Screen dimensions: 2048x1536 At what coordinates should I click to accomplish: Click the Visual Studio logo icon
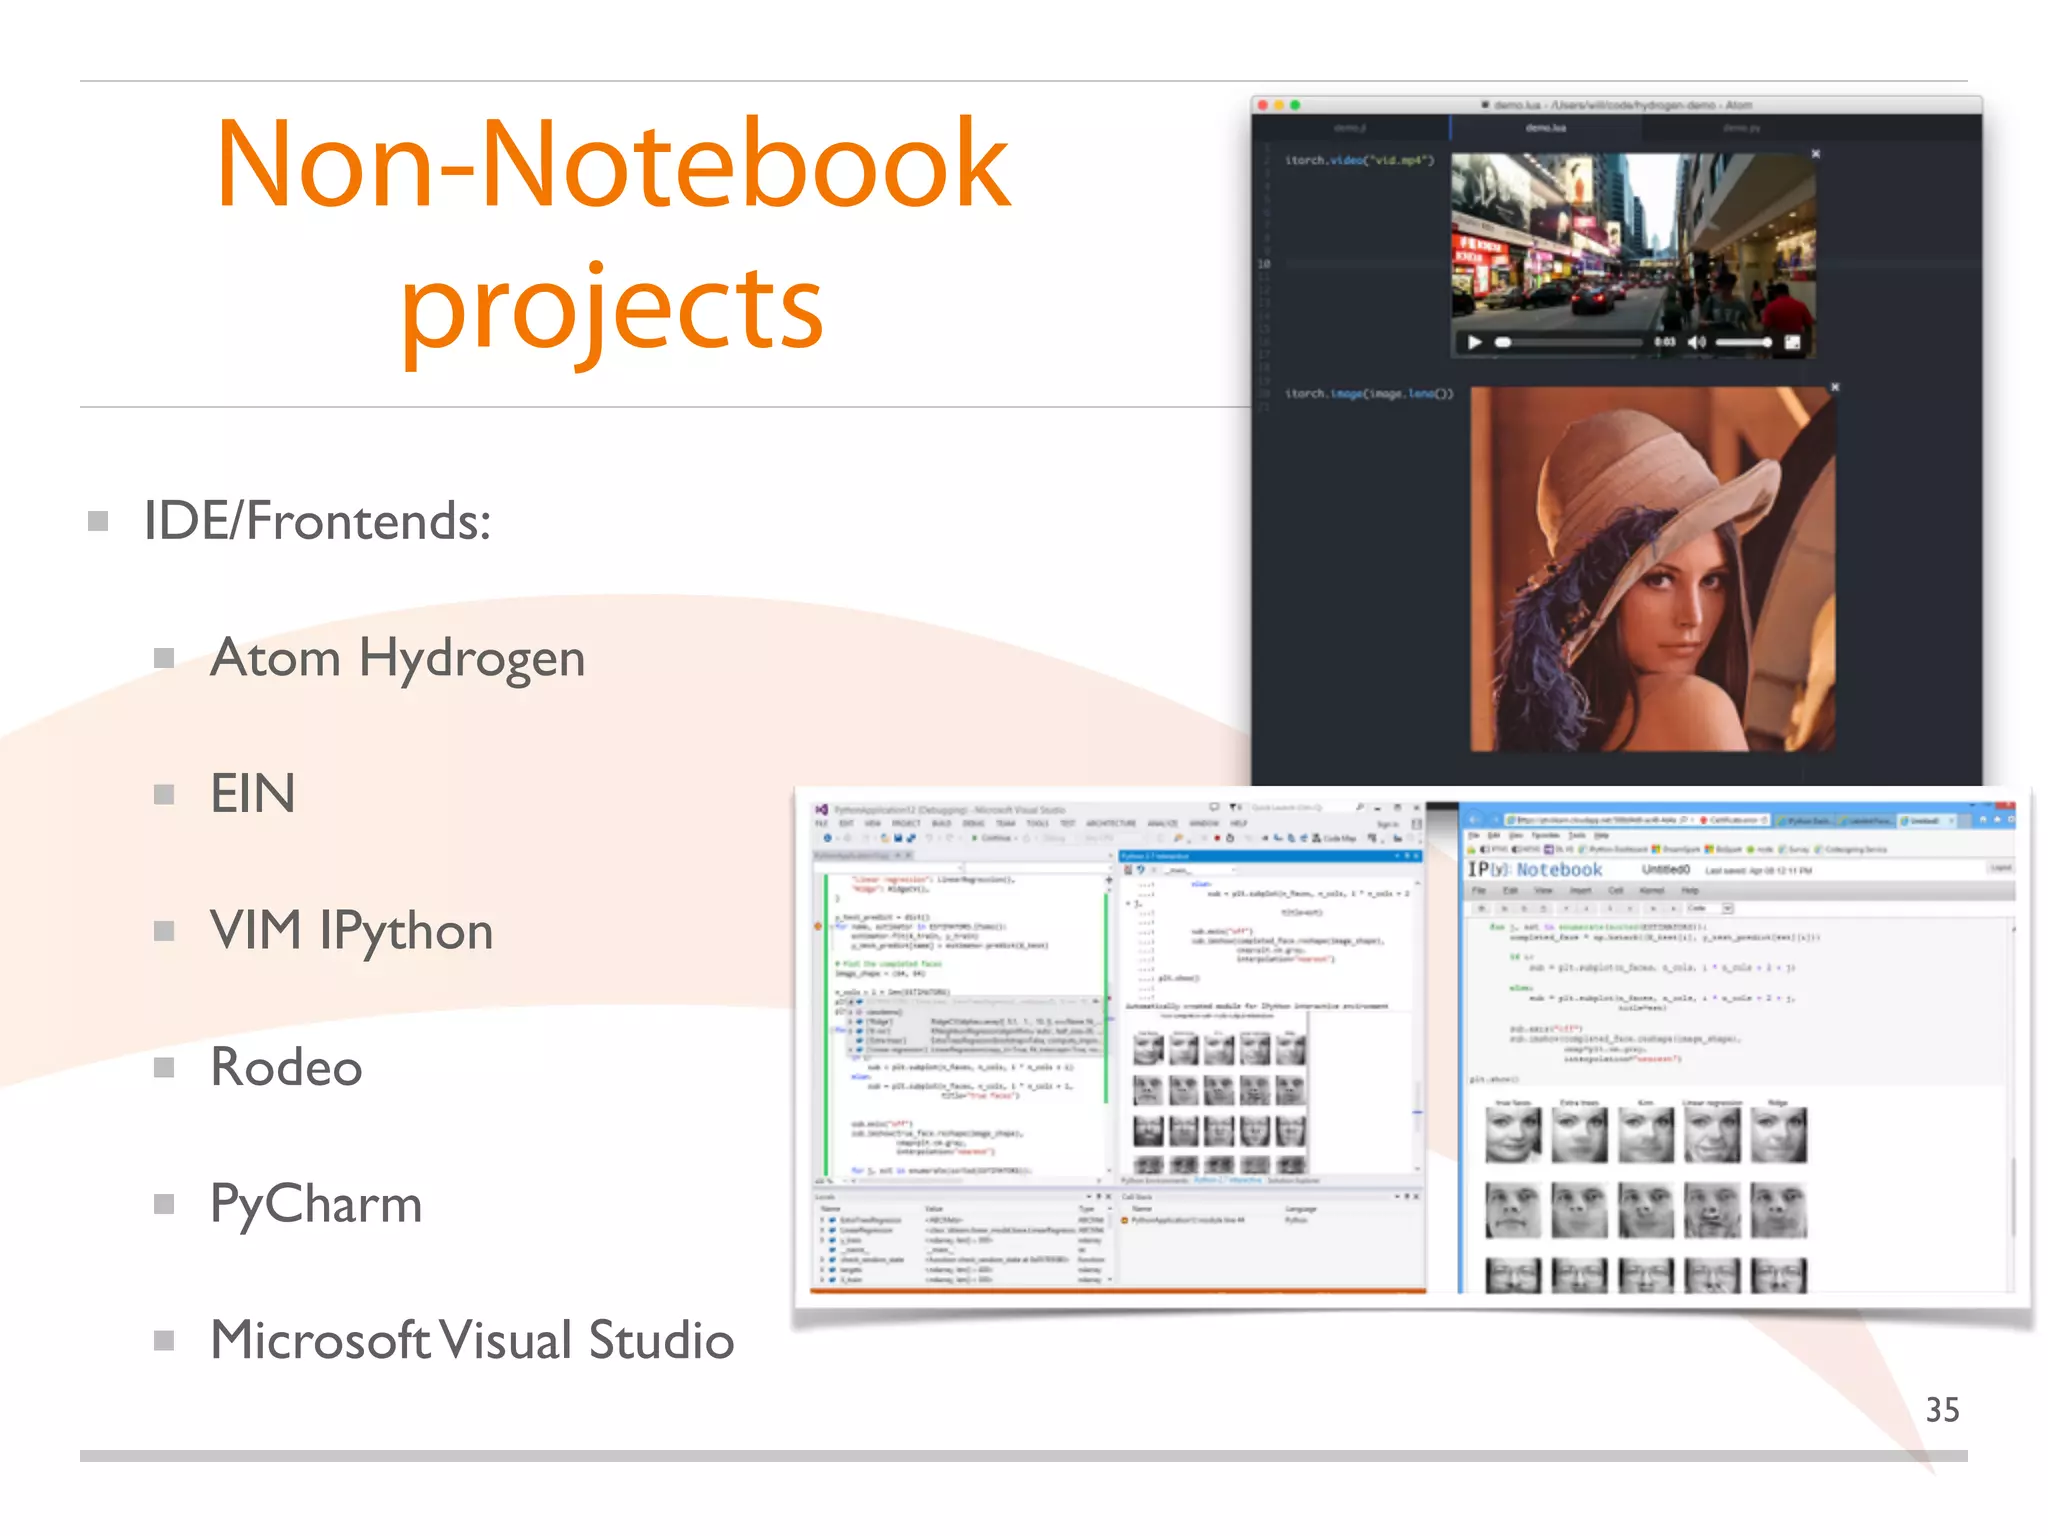point(821,810)
